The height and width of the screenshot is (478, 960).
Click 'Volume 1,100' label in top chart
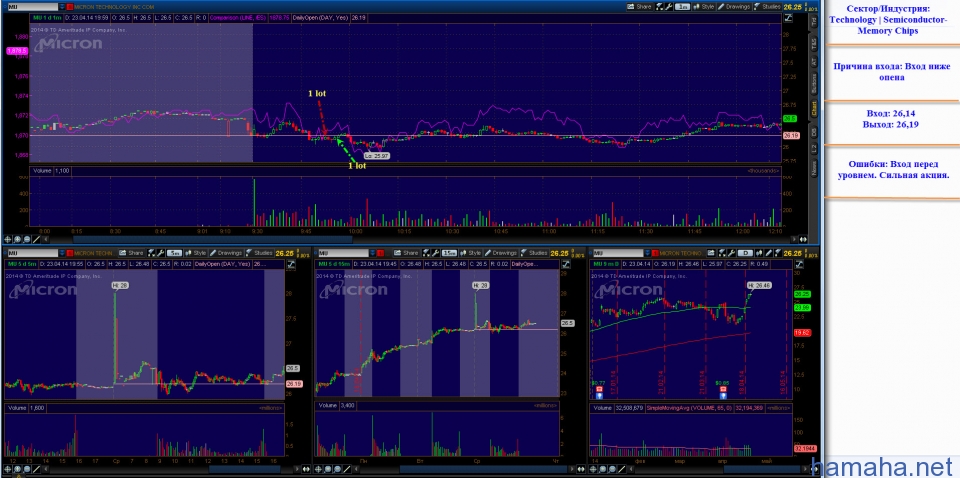[51, 171]
